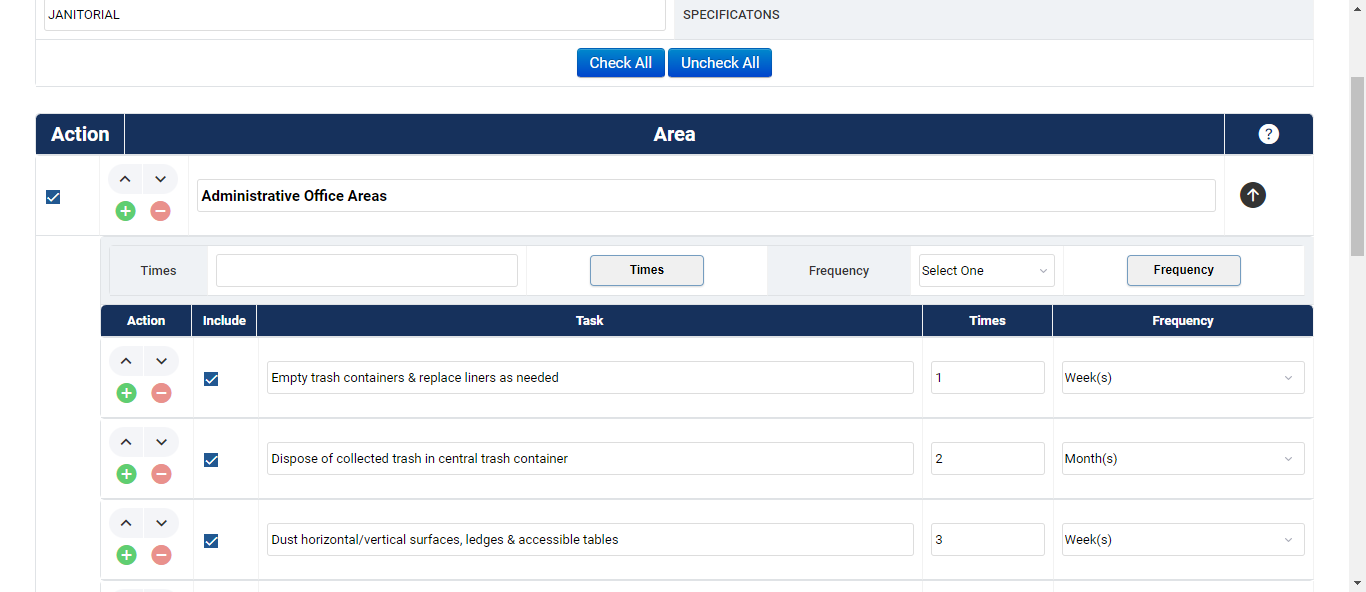This screenshot has width=1366, height=592.
Task: Click the Uncheck All button
Action: point(720,63)
